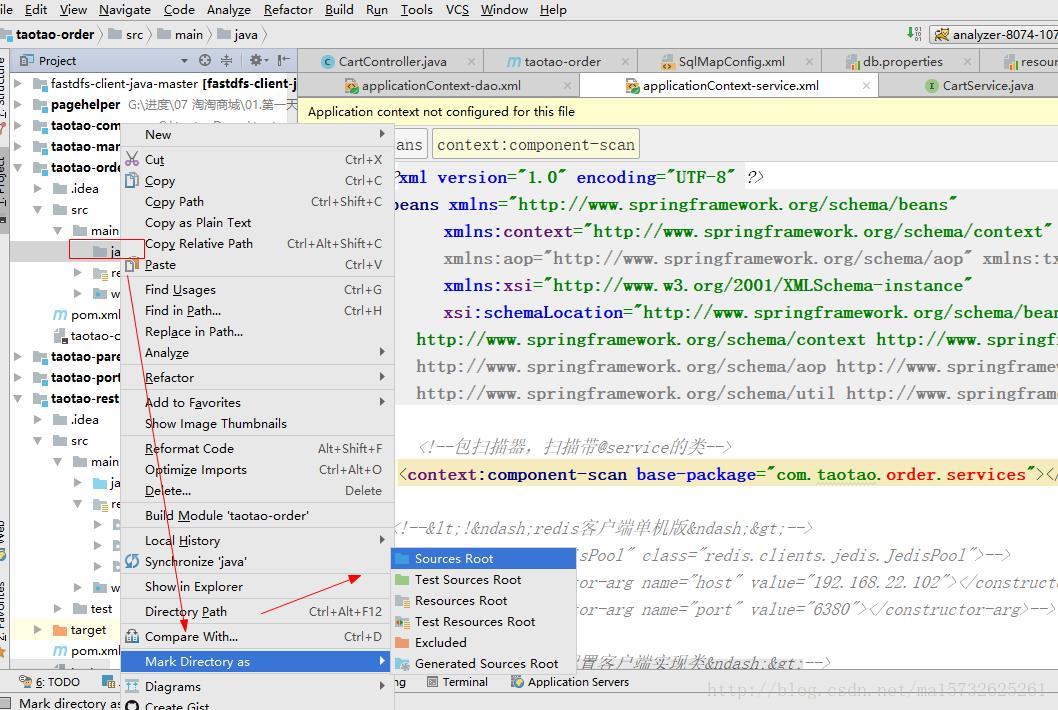Select Show in Explorer menu entry
This screenshot has width=1058, height=710.
click(257, 586)
